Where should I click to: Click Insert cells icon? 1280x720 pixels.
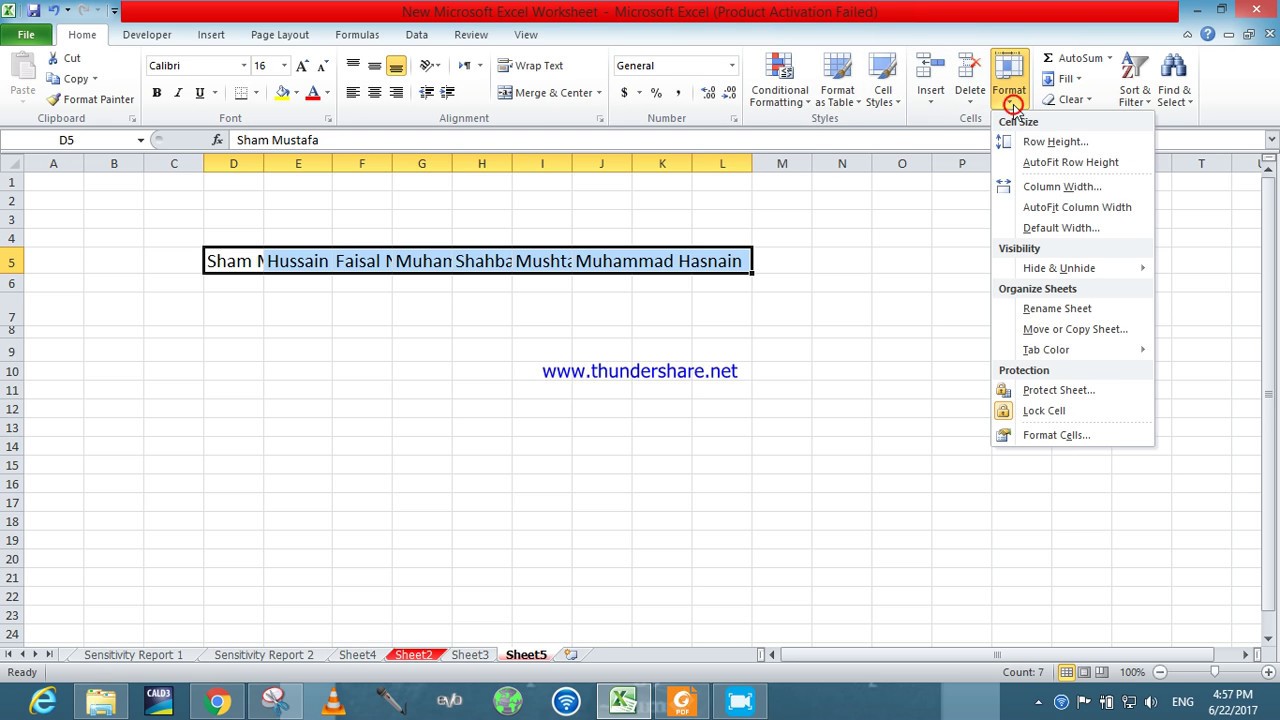(930, 67)
